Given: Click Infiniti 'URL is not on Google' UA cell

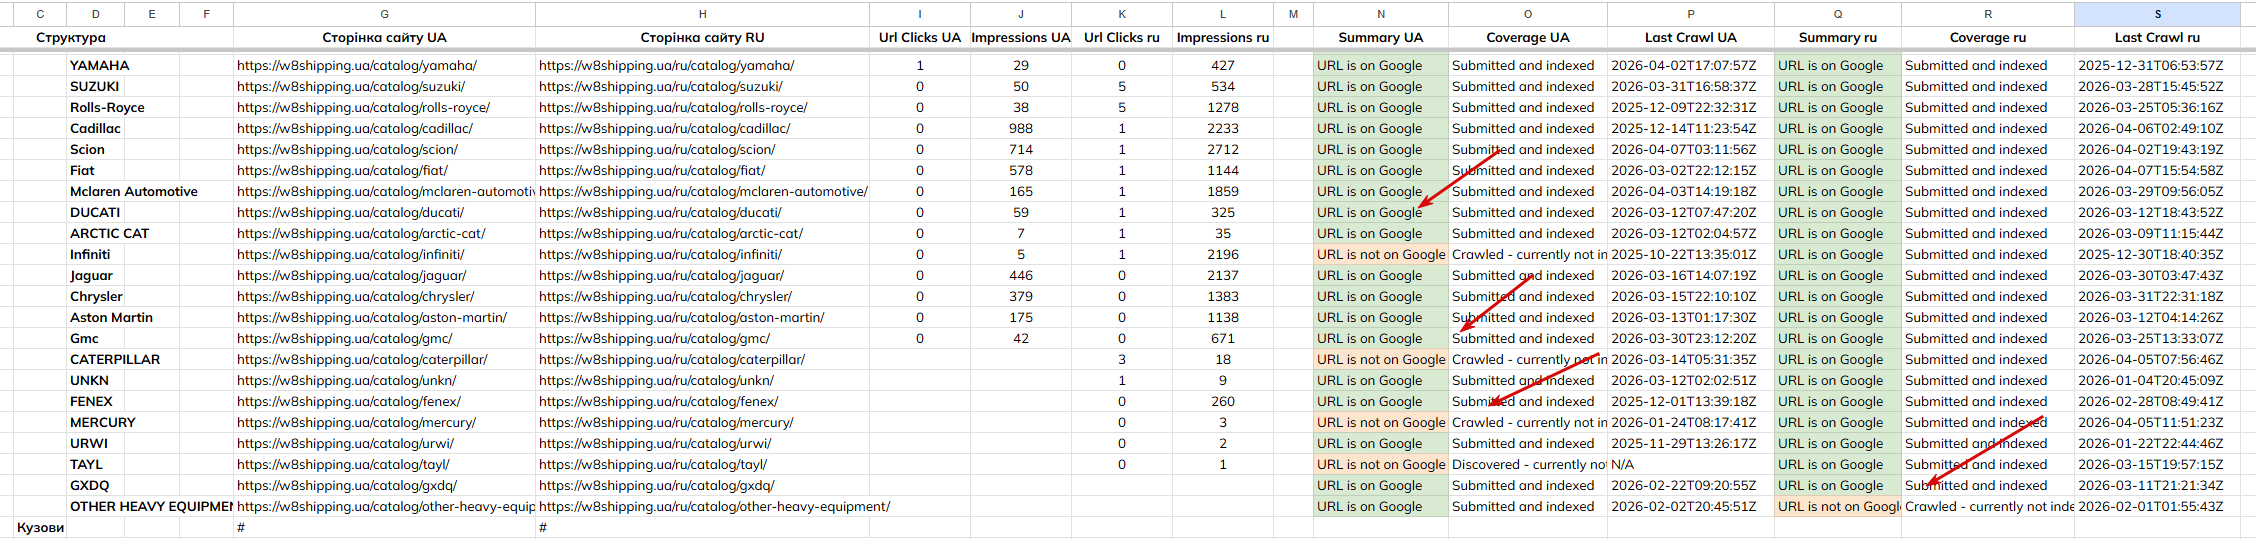Looking at the screenshot, I should 1381,255.
